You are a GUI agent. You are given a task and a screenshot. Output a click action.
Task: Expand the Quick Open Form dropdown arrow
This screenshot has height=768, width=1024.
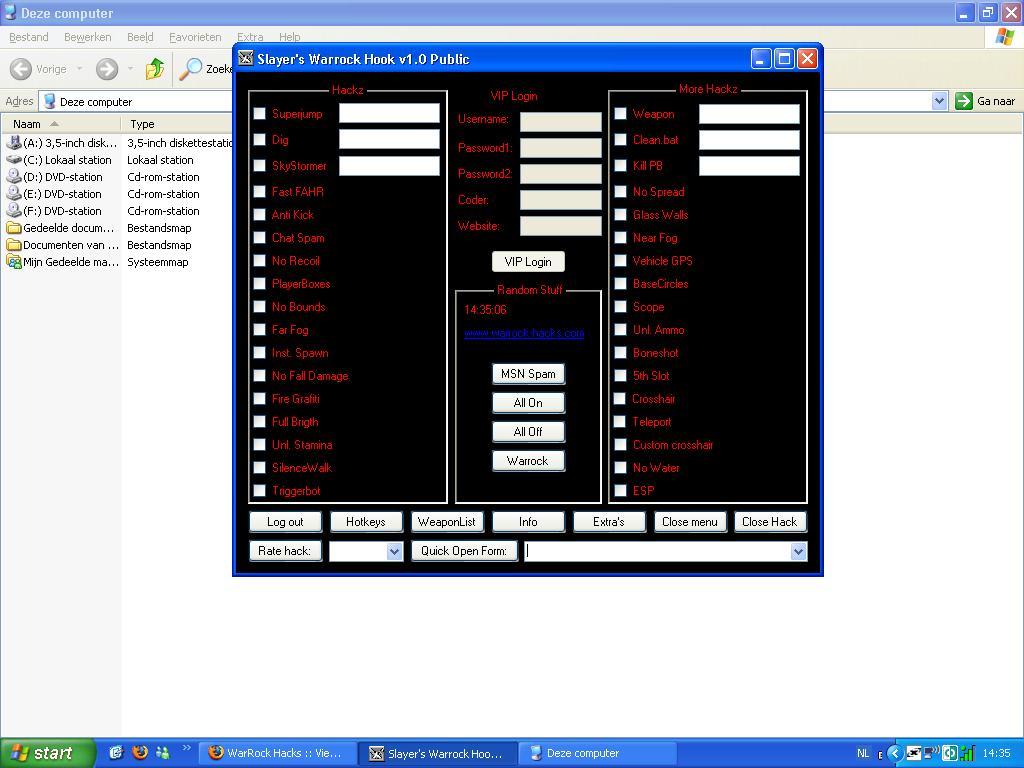click(798, 551)
